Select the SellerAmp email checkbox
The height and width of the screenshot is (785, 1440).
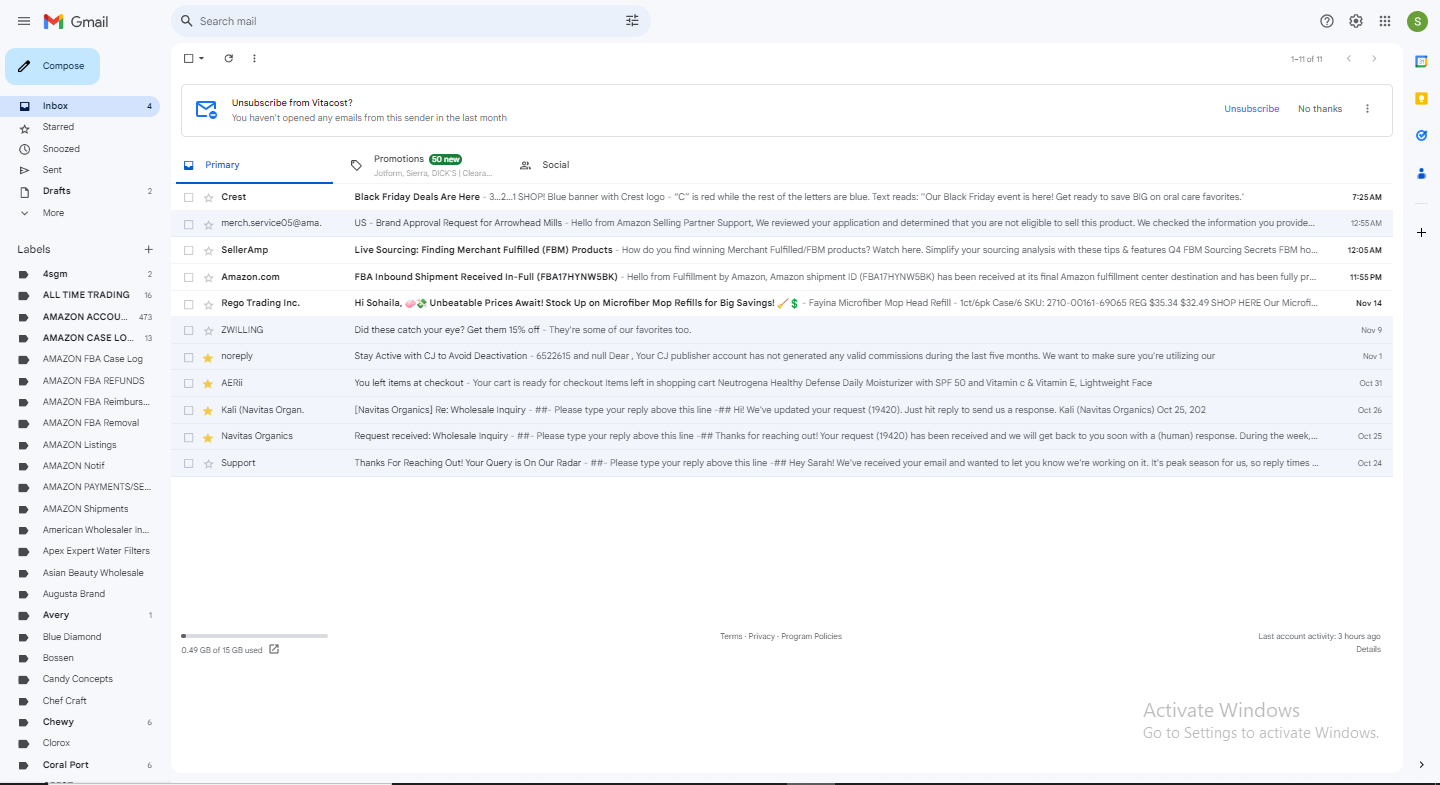pos(188,250)
